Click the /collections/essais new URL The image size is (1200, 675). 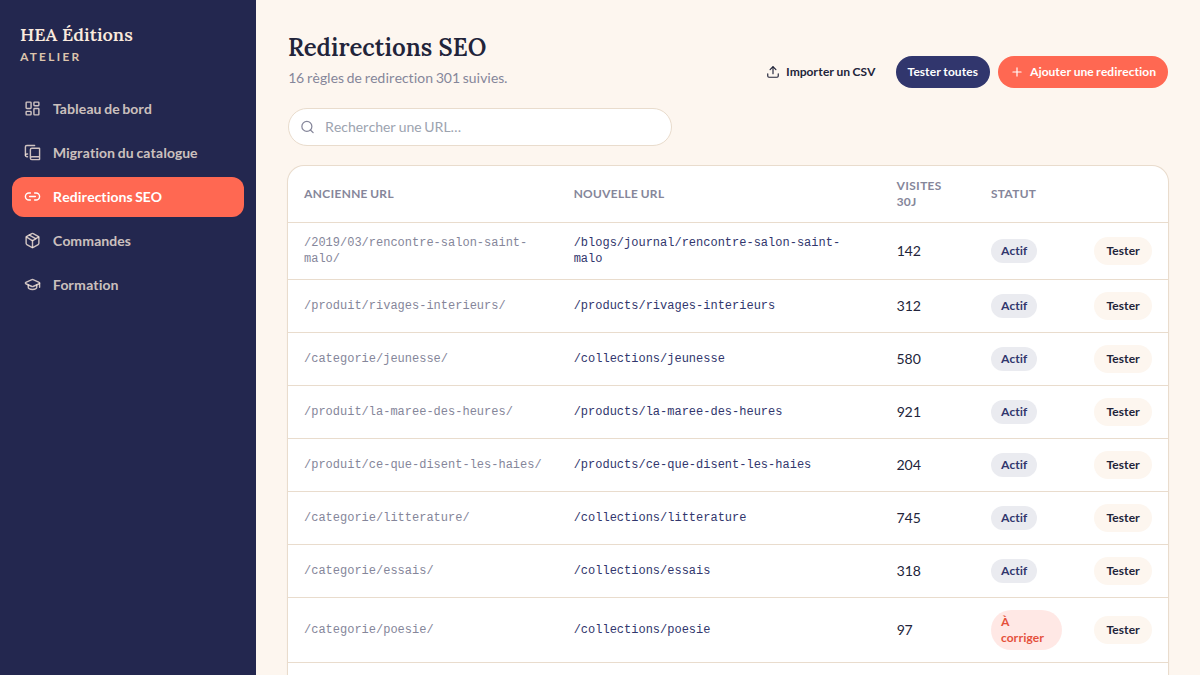[x=642, y=570]
